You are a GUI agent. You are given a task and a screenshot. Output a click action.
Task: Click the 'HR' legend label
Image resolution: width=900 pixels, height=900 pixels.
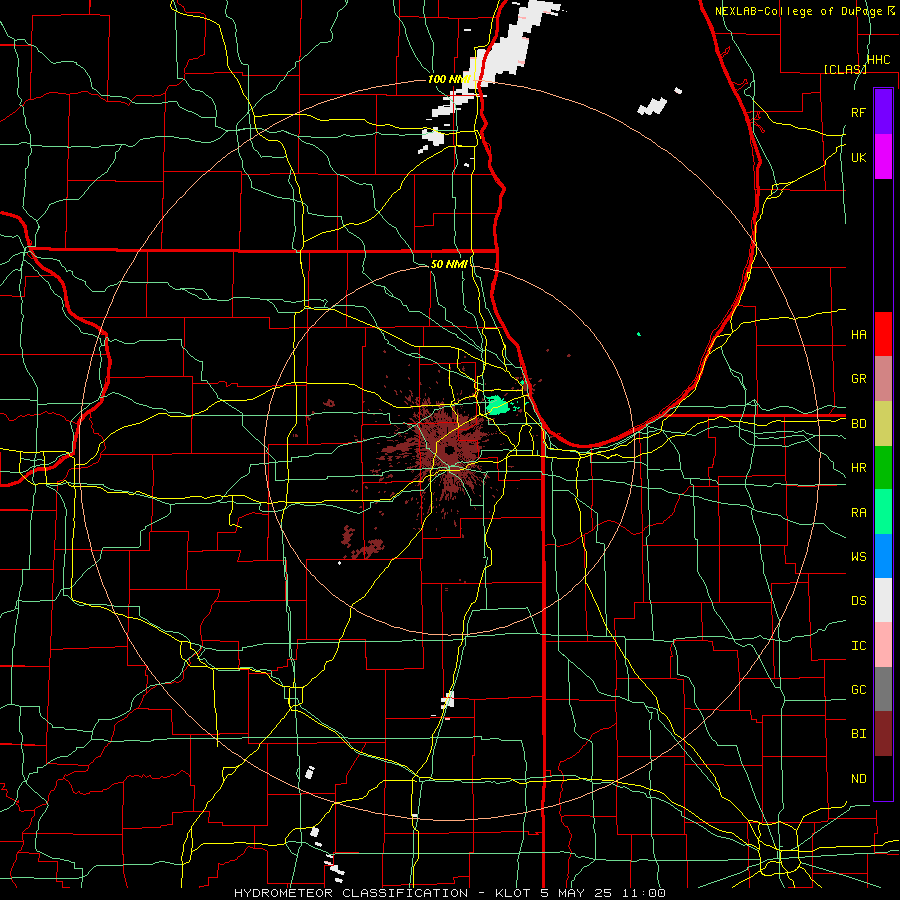coord(858,468)
